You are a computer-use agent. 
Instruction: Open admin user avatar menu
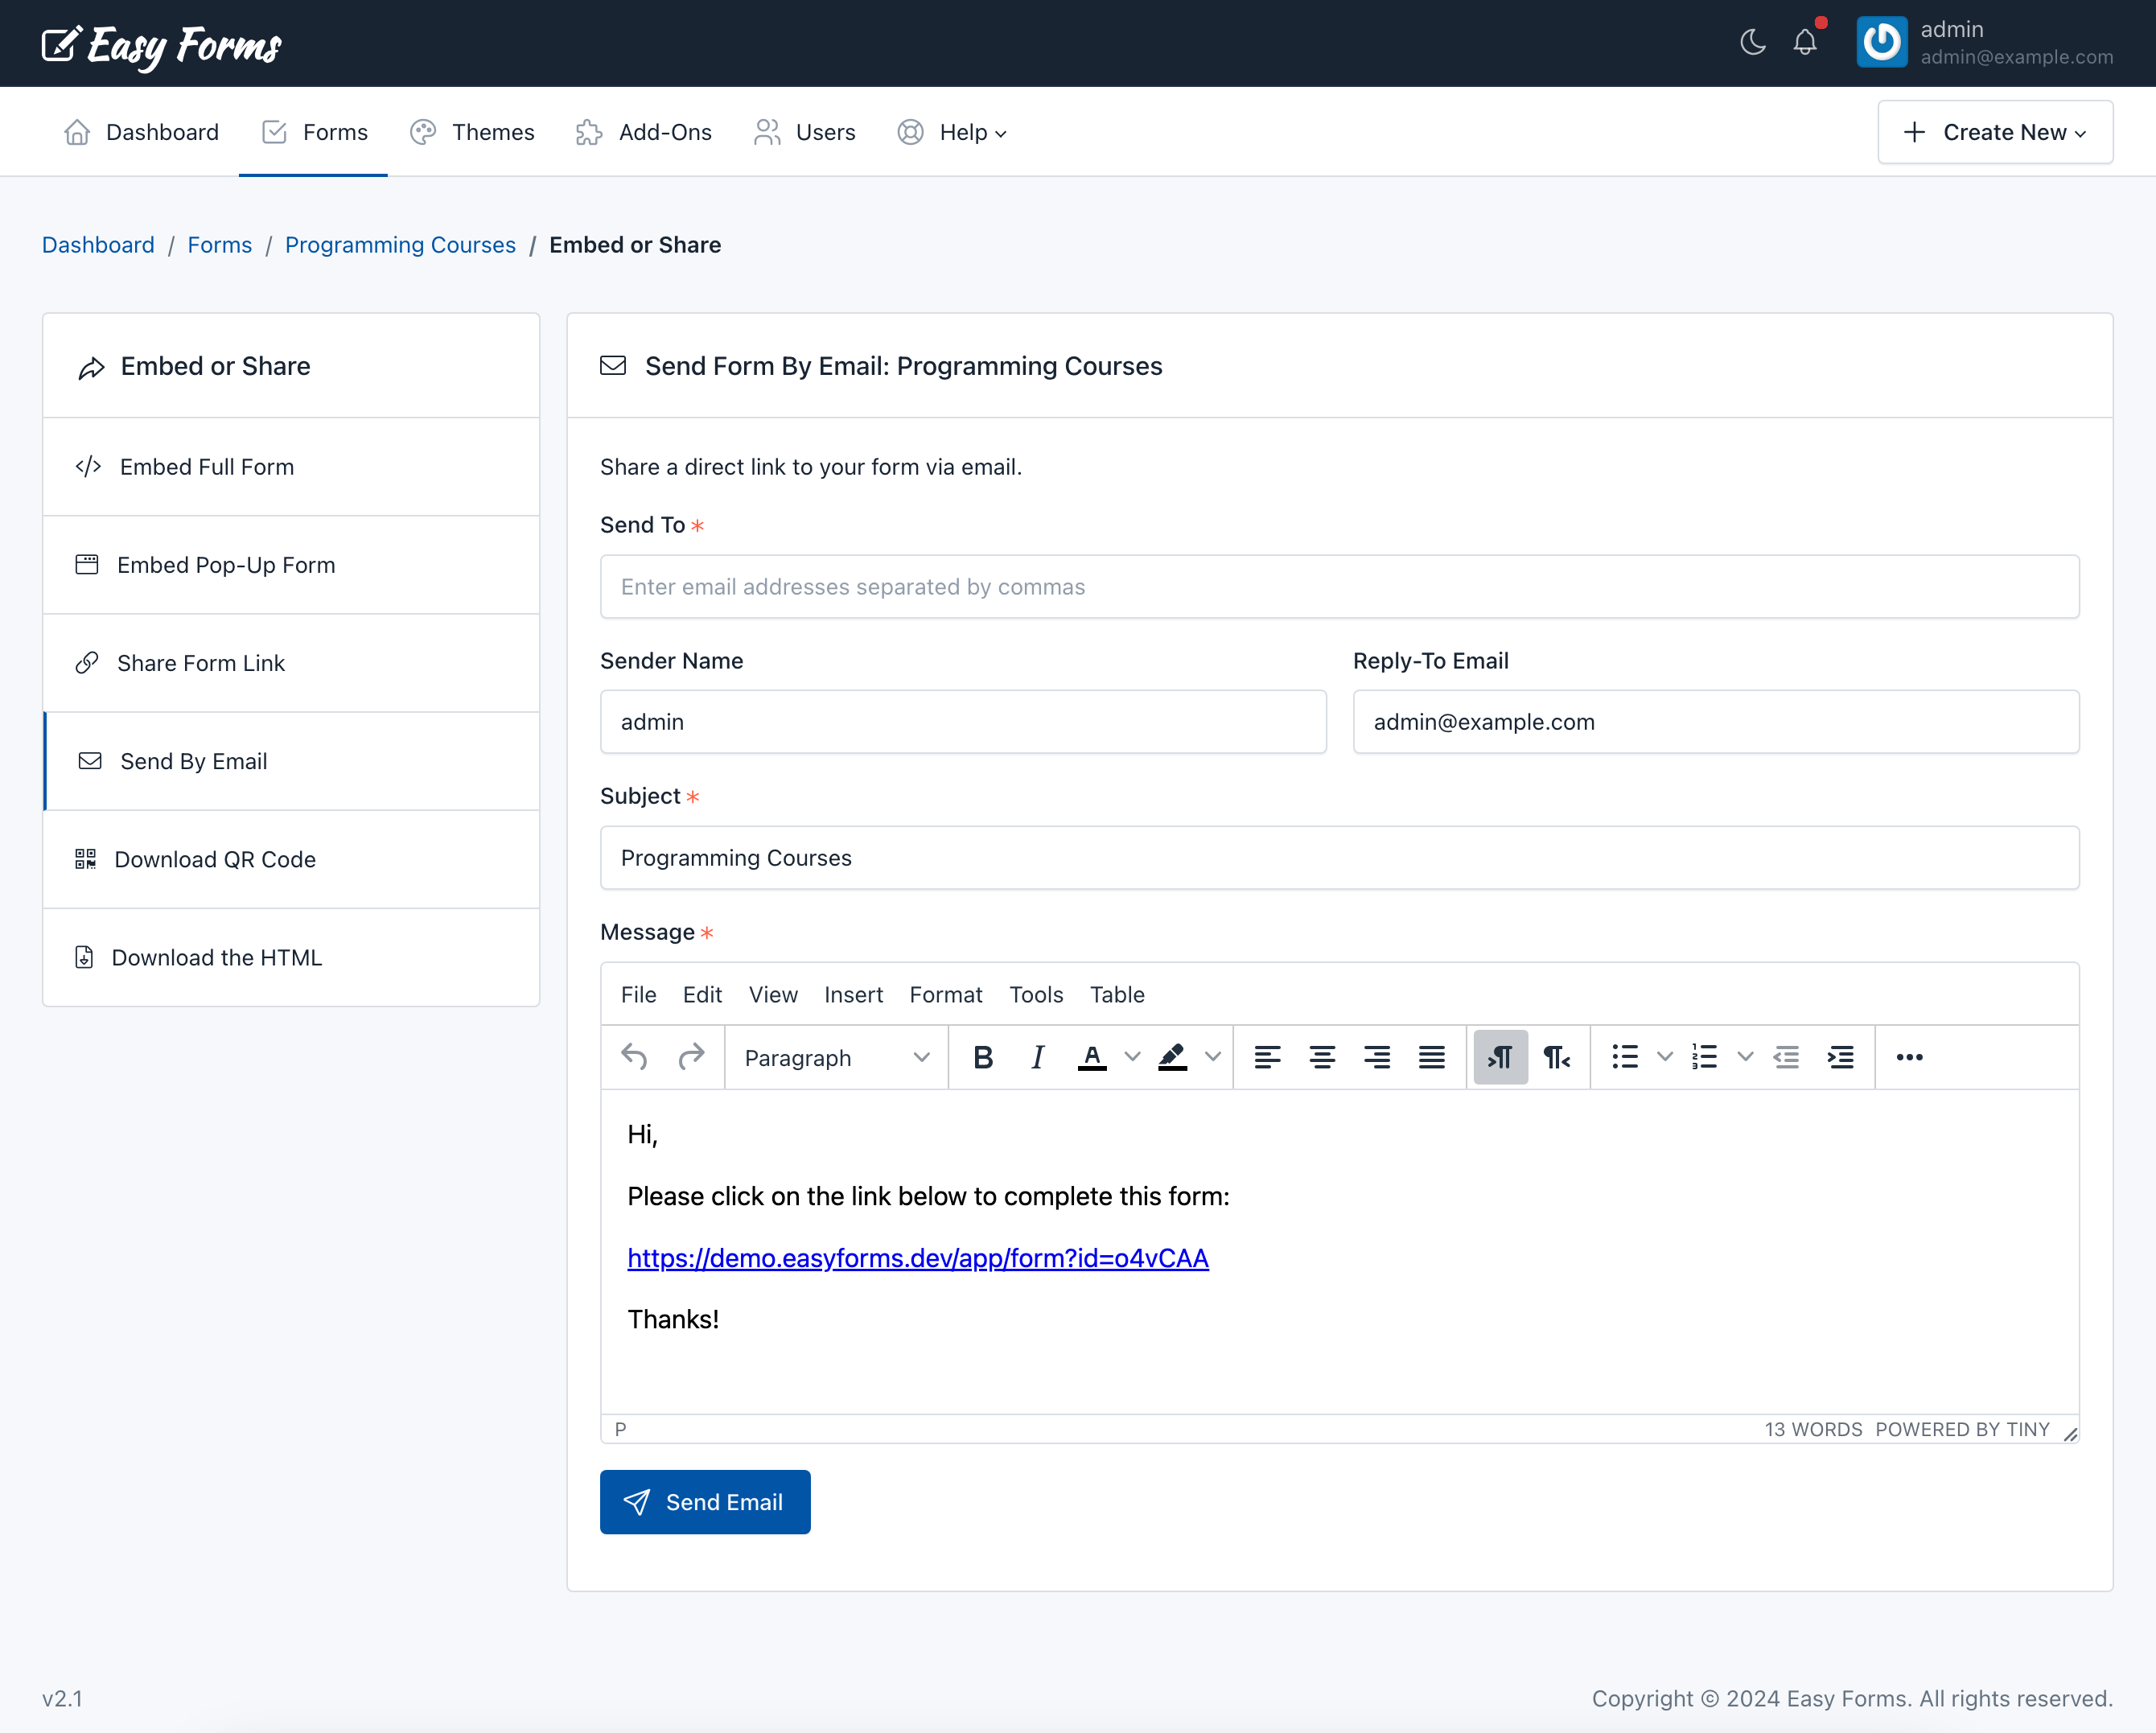point(1882,42)
